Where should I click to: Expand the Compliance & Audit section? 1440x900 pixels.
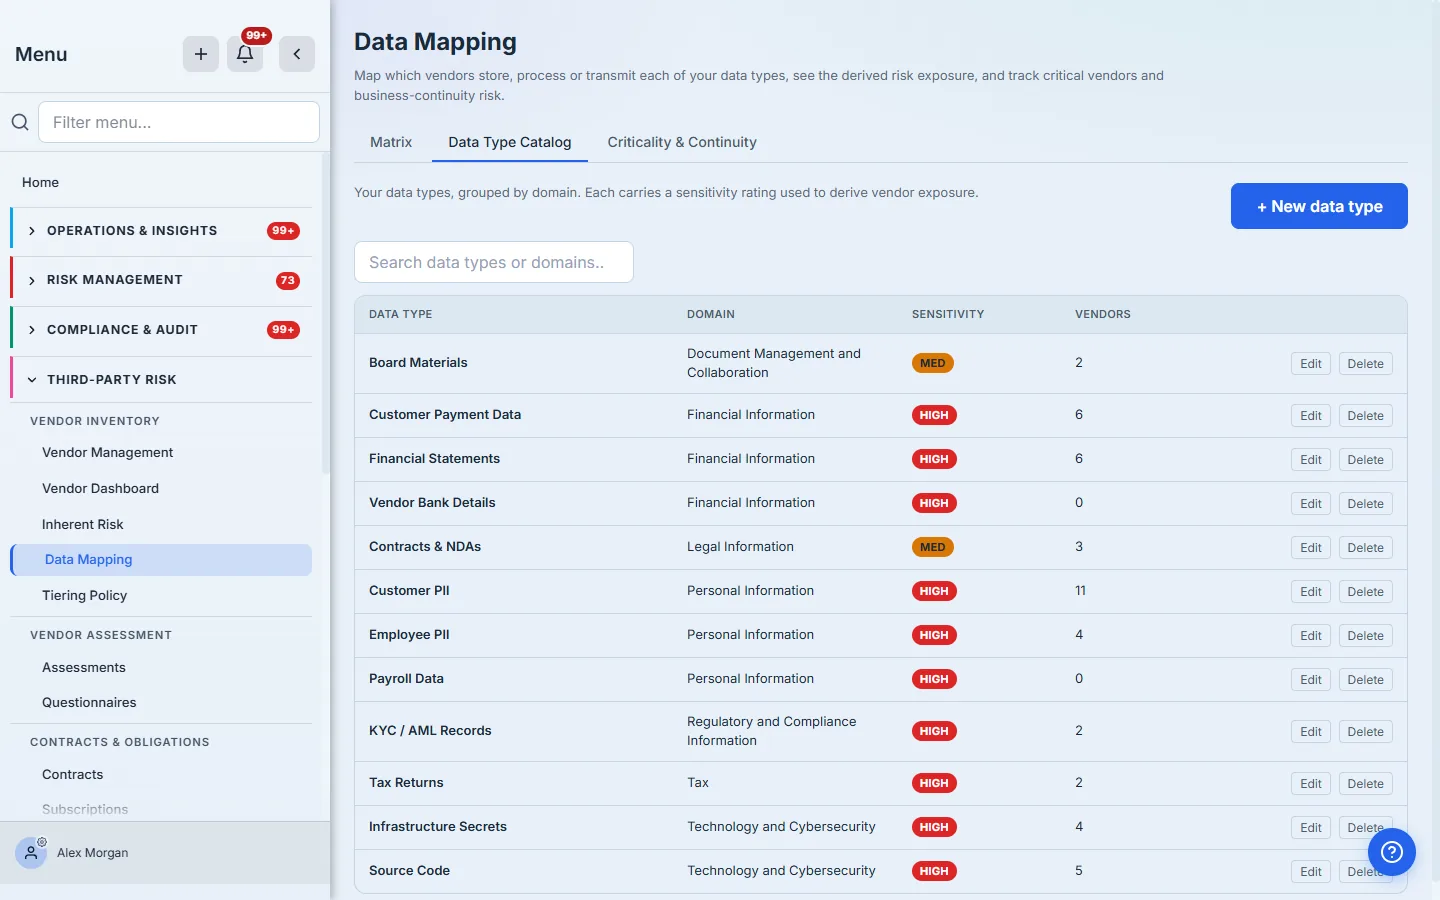(162, 330)
